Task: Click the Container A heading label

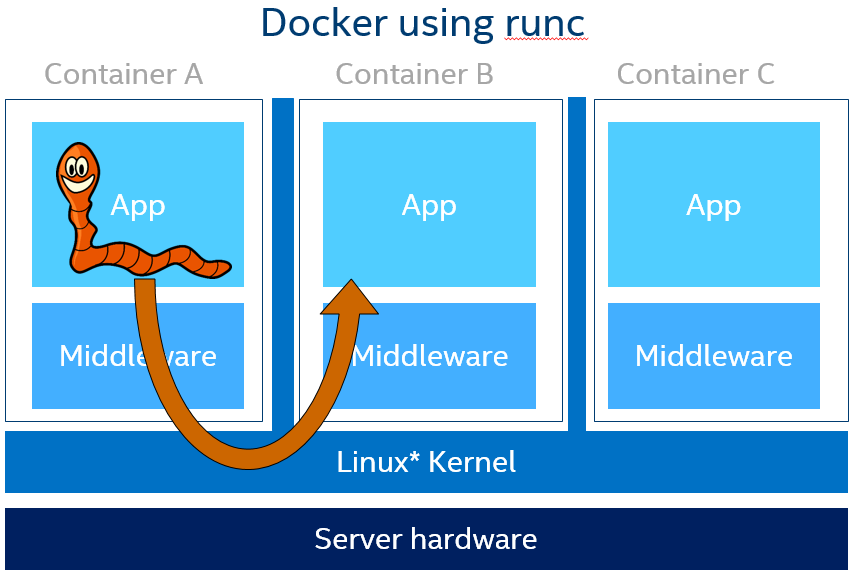Action: (x=123, y=74)
